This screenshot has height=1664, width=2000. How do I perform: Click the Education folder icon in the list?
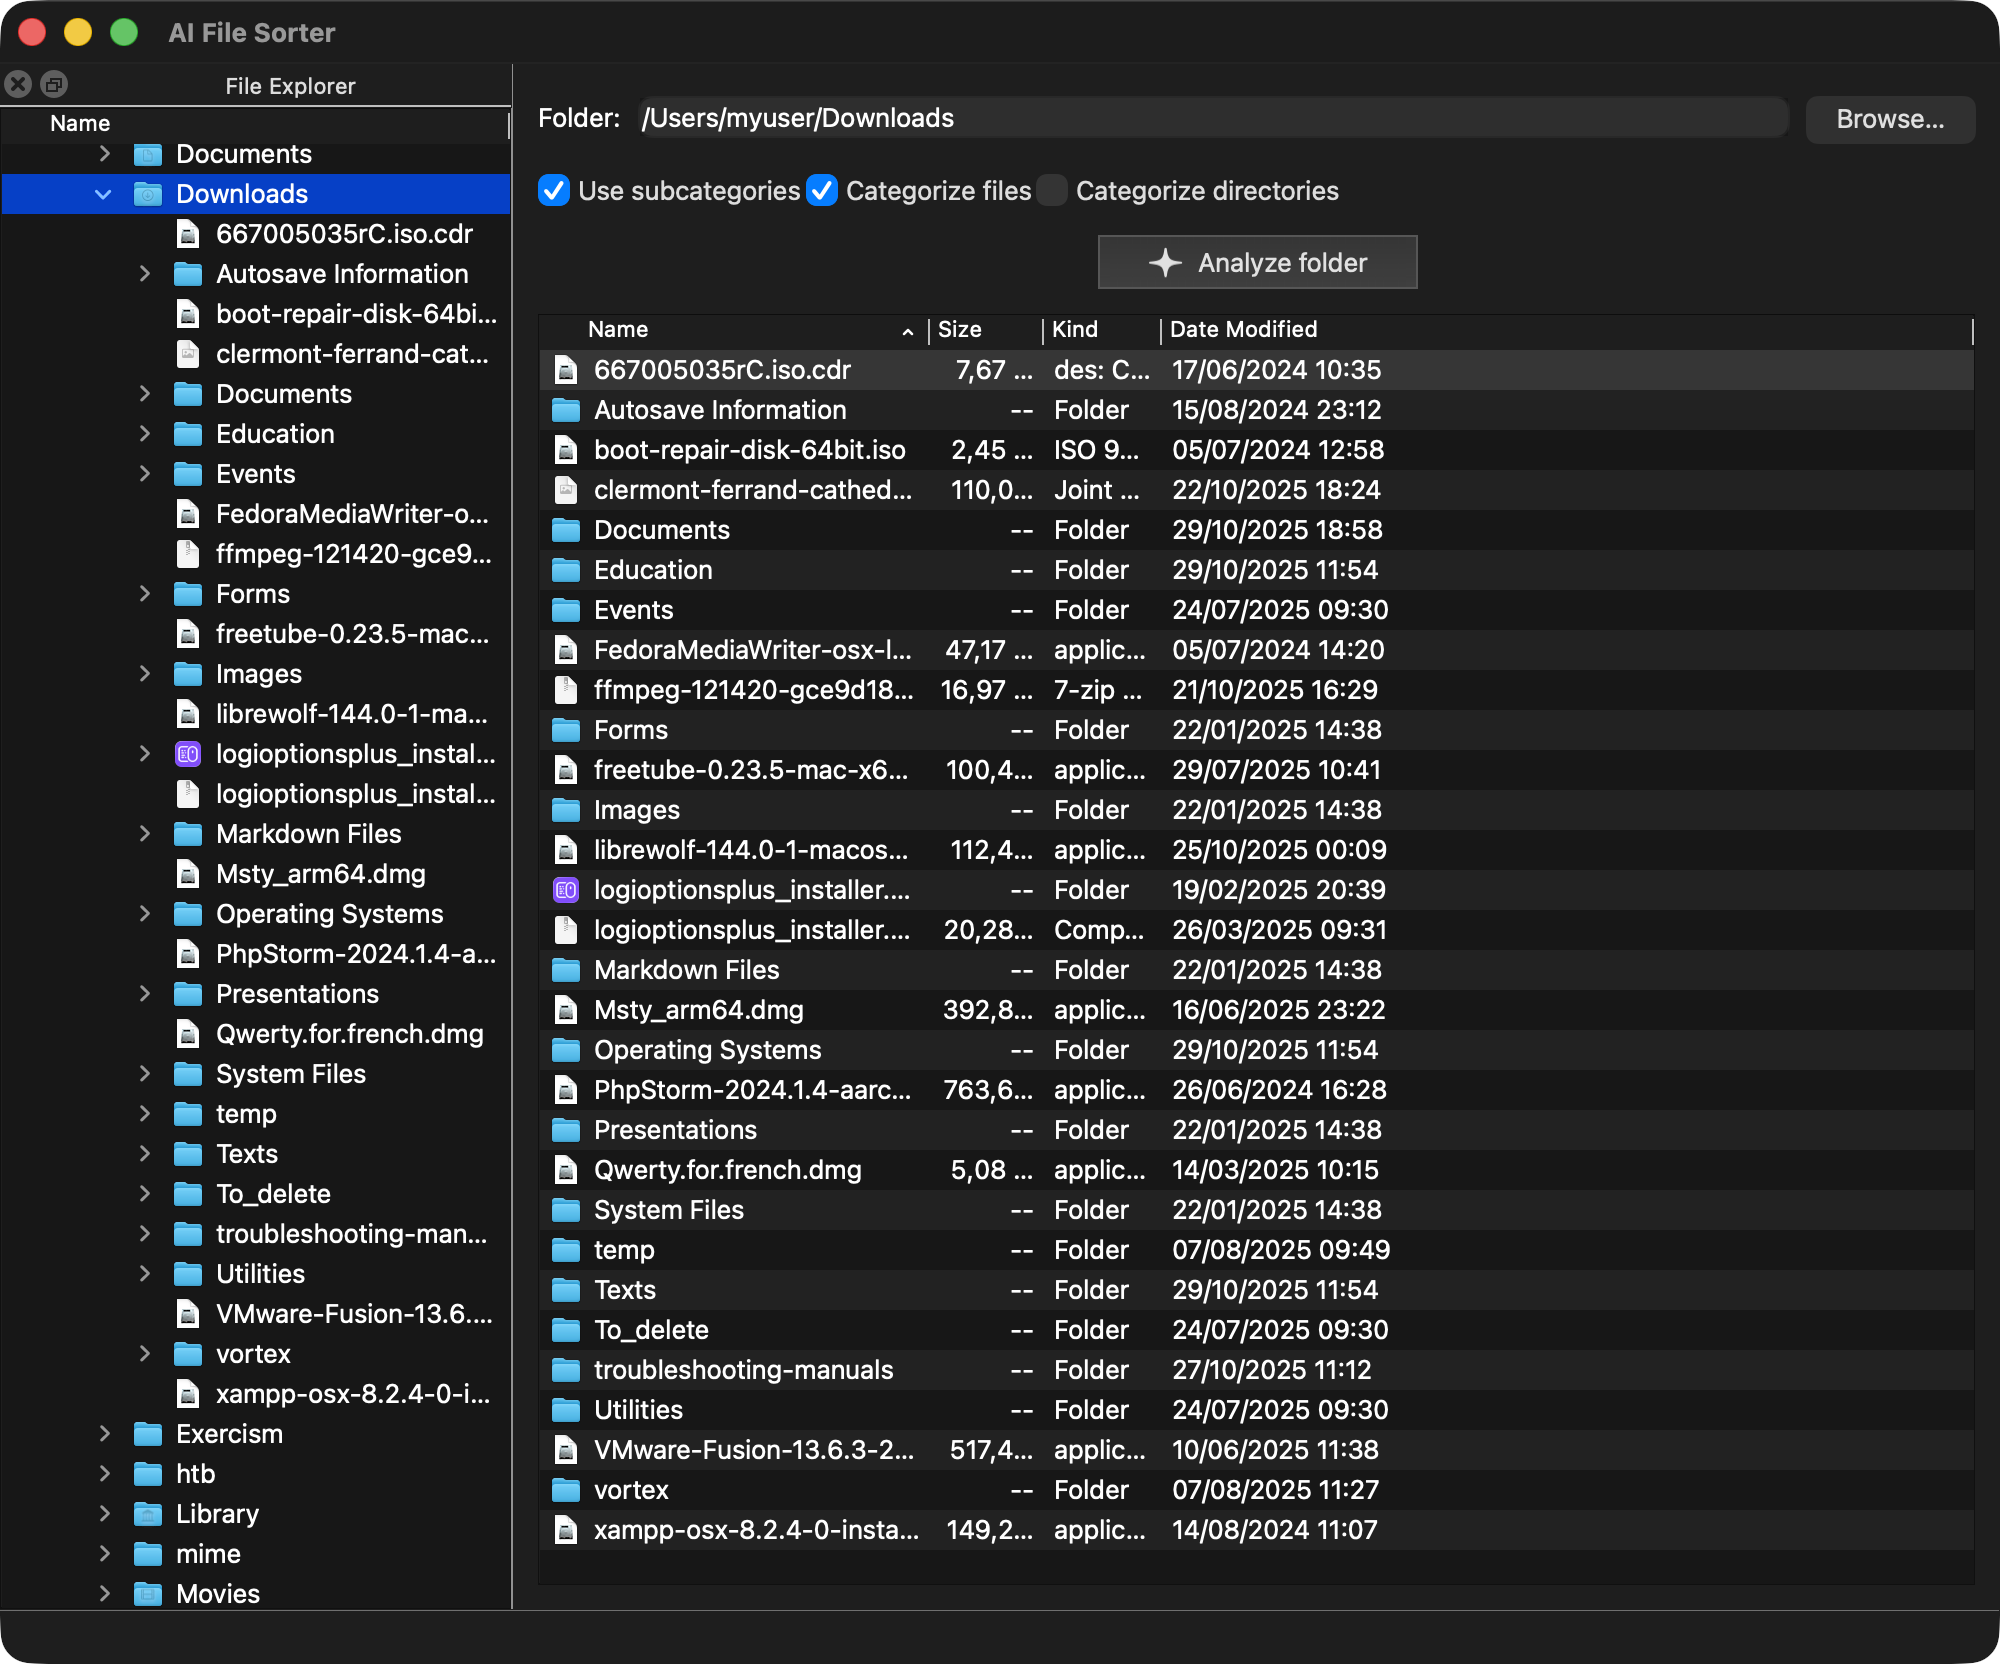coord(567,570)
